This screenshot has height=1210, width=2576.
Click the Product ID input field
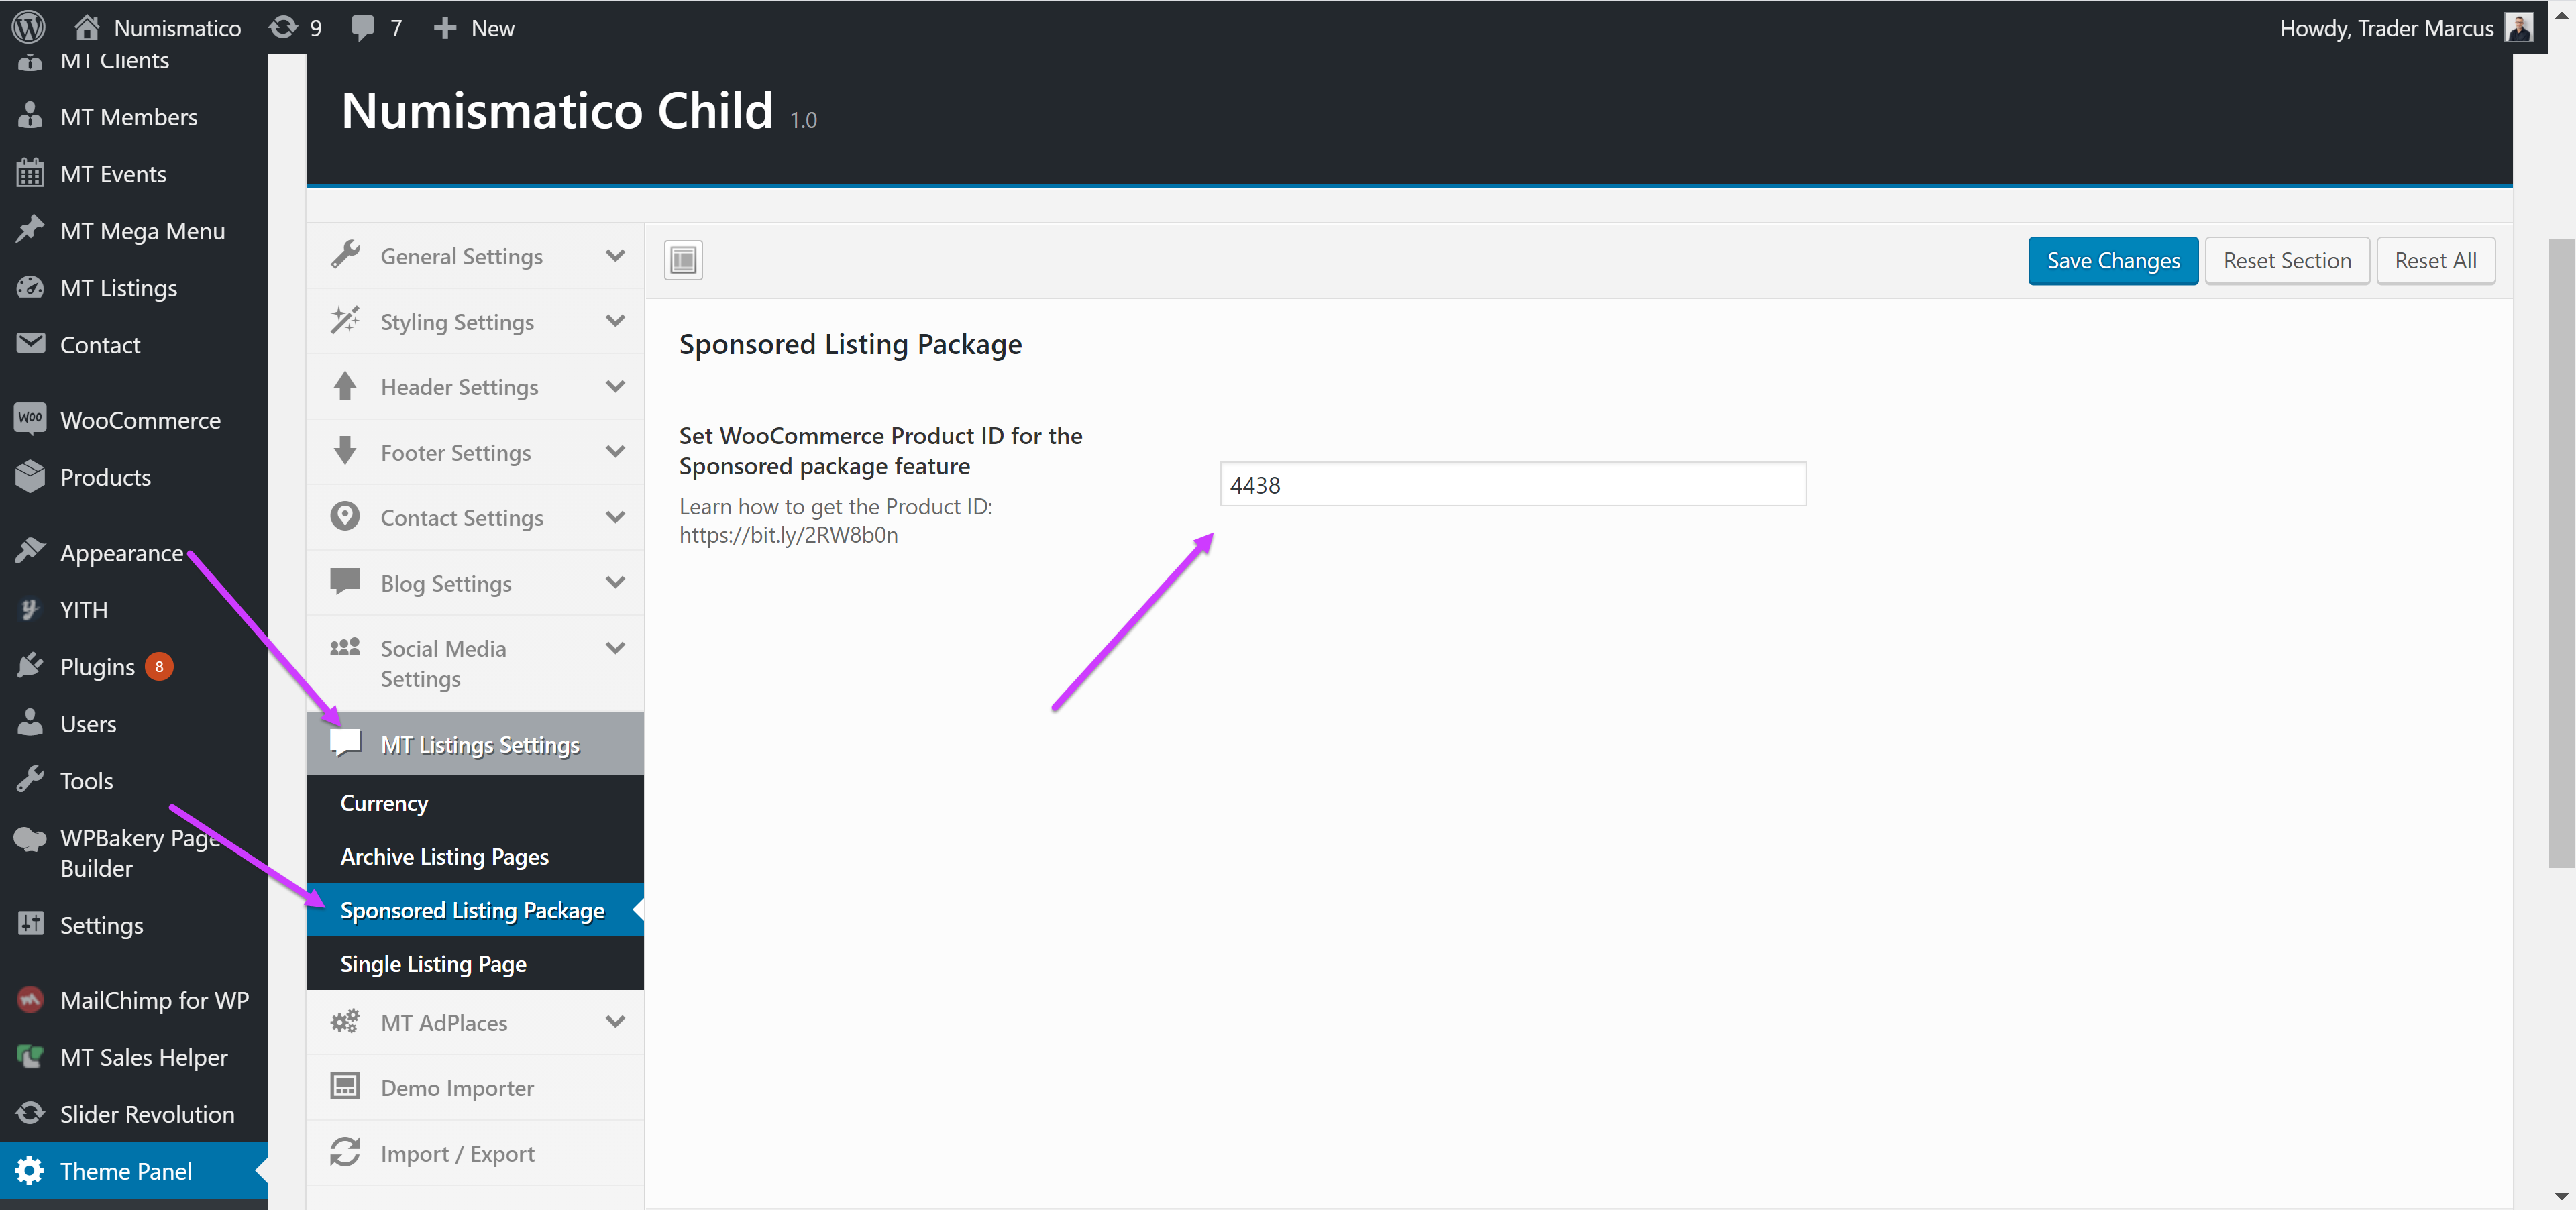(x=1512, y=485)
